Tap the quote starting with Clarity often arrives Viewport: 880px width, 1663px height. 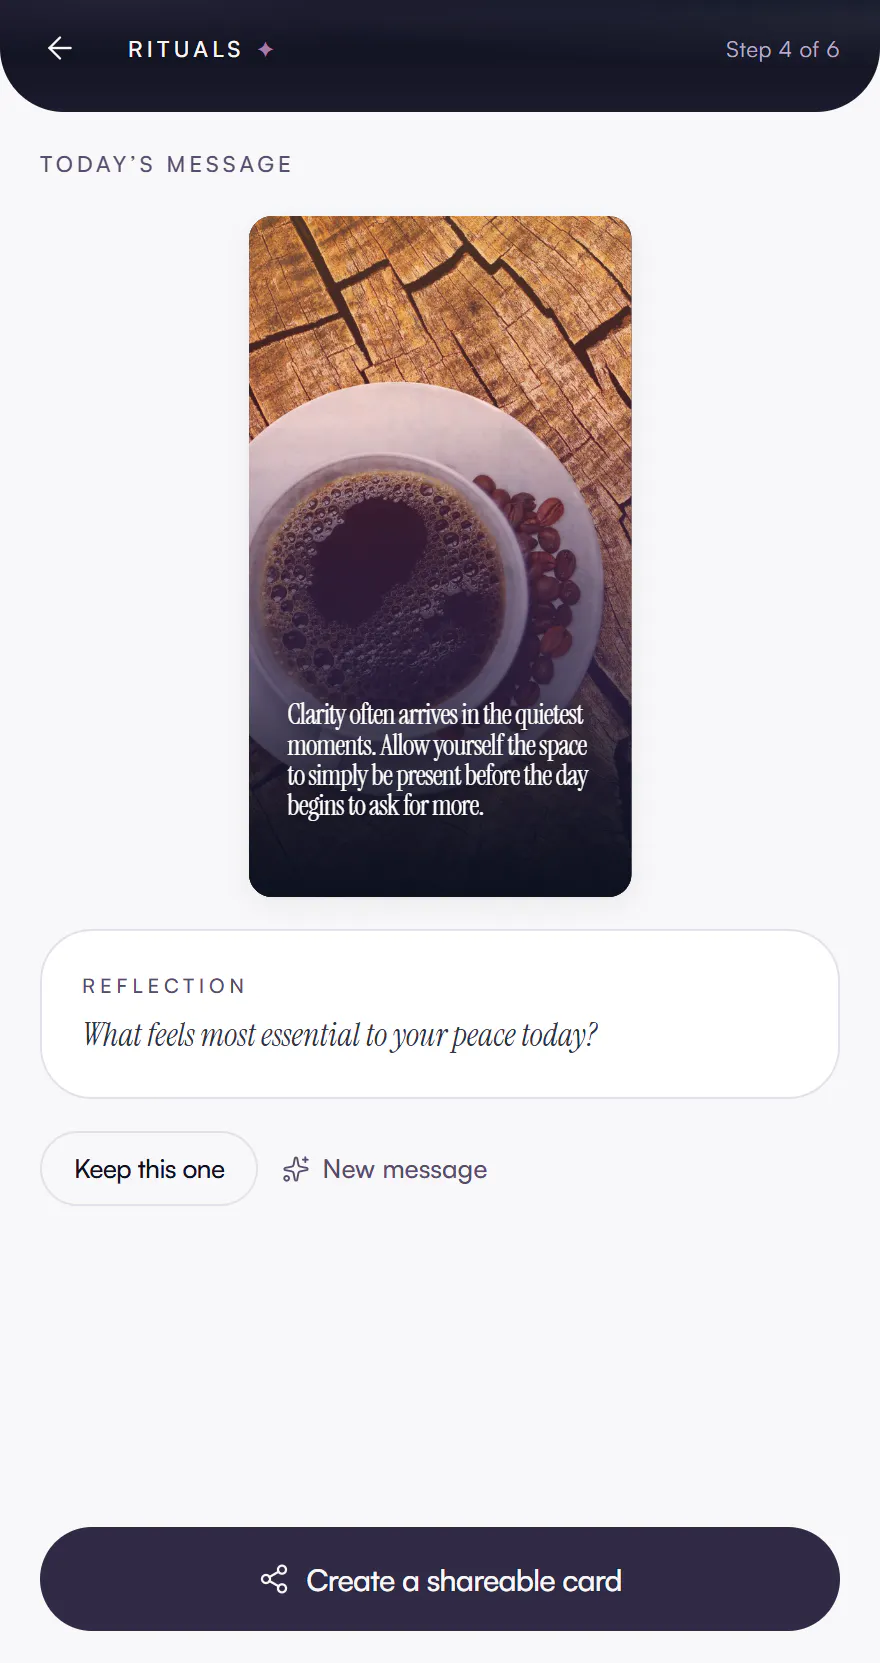[x=437, y=760]
